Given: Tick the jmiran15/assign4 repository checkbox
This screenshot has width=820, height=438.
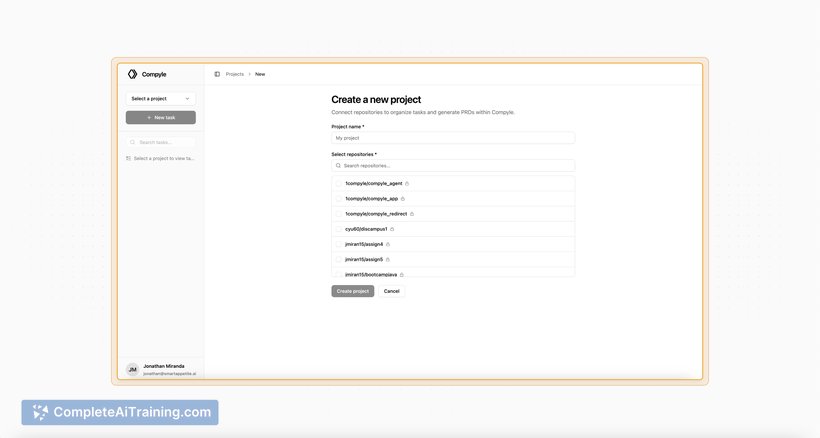Looking at the screenshot, I should (x=338, y=244).
